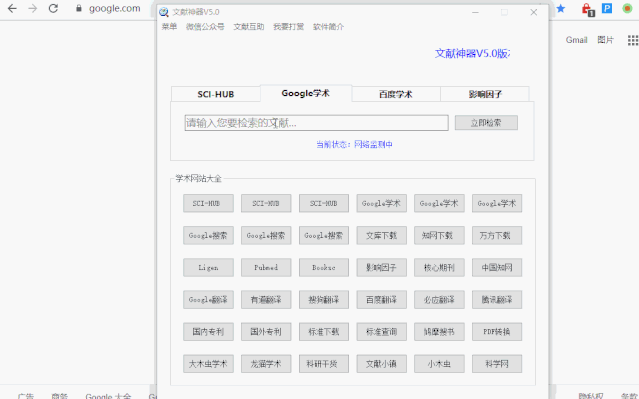Open the 微信公众号 menu item

[205, 26]
